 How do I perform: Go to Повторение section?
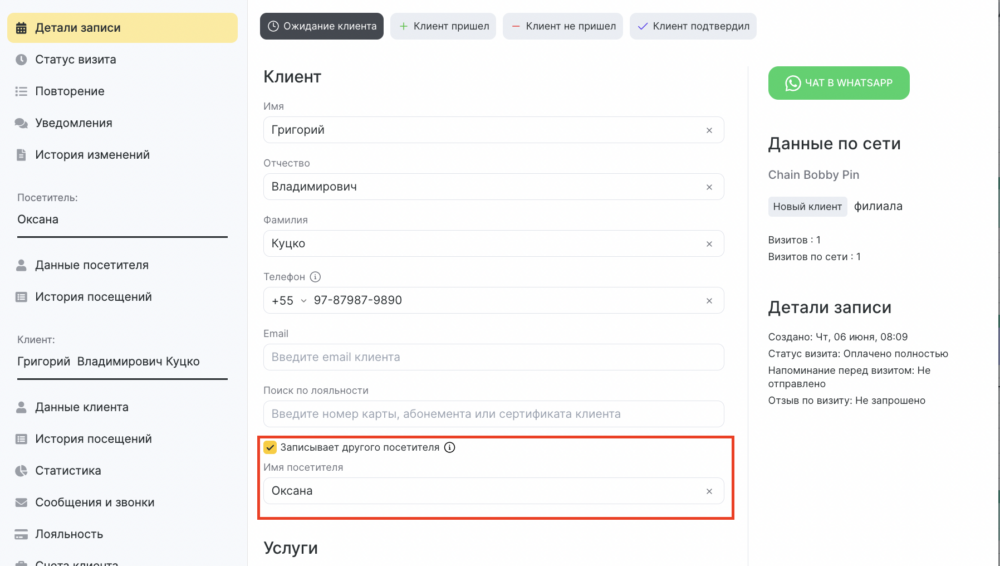coord(70,91)
